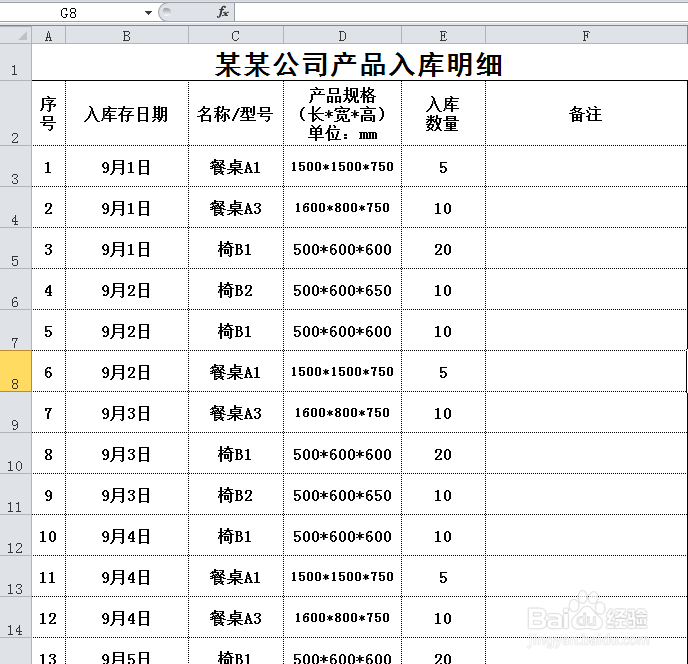Click quantity 20 in row 10
The height and width of the screenshot is (664, 688).
[x=443, y=454]
